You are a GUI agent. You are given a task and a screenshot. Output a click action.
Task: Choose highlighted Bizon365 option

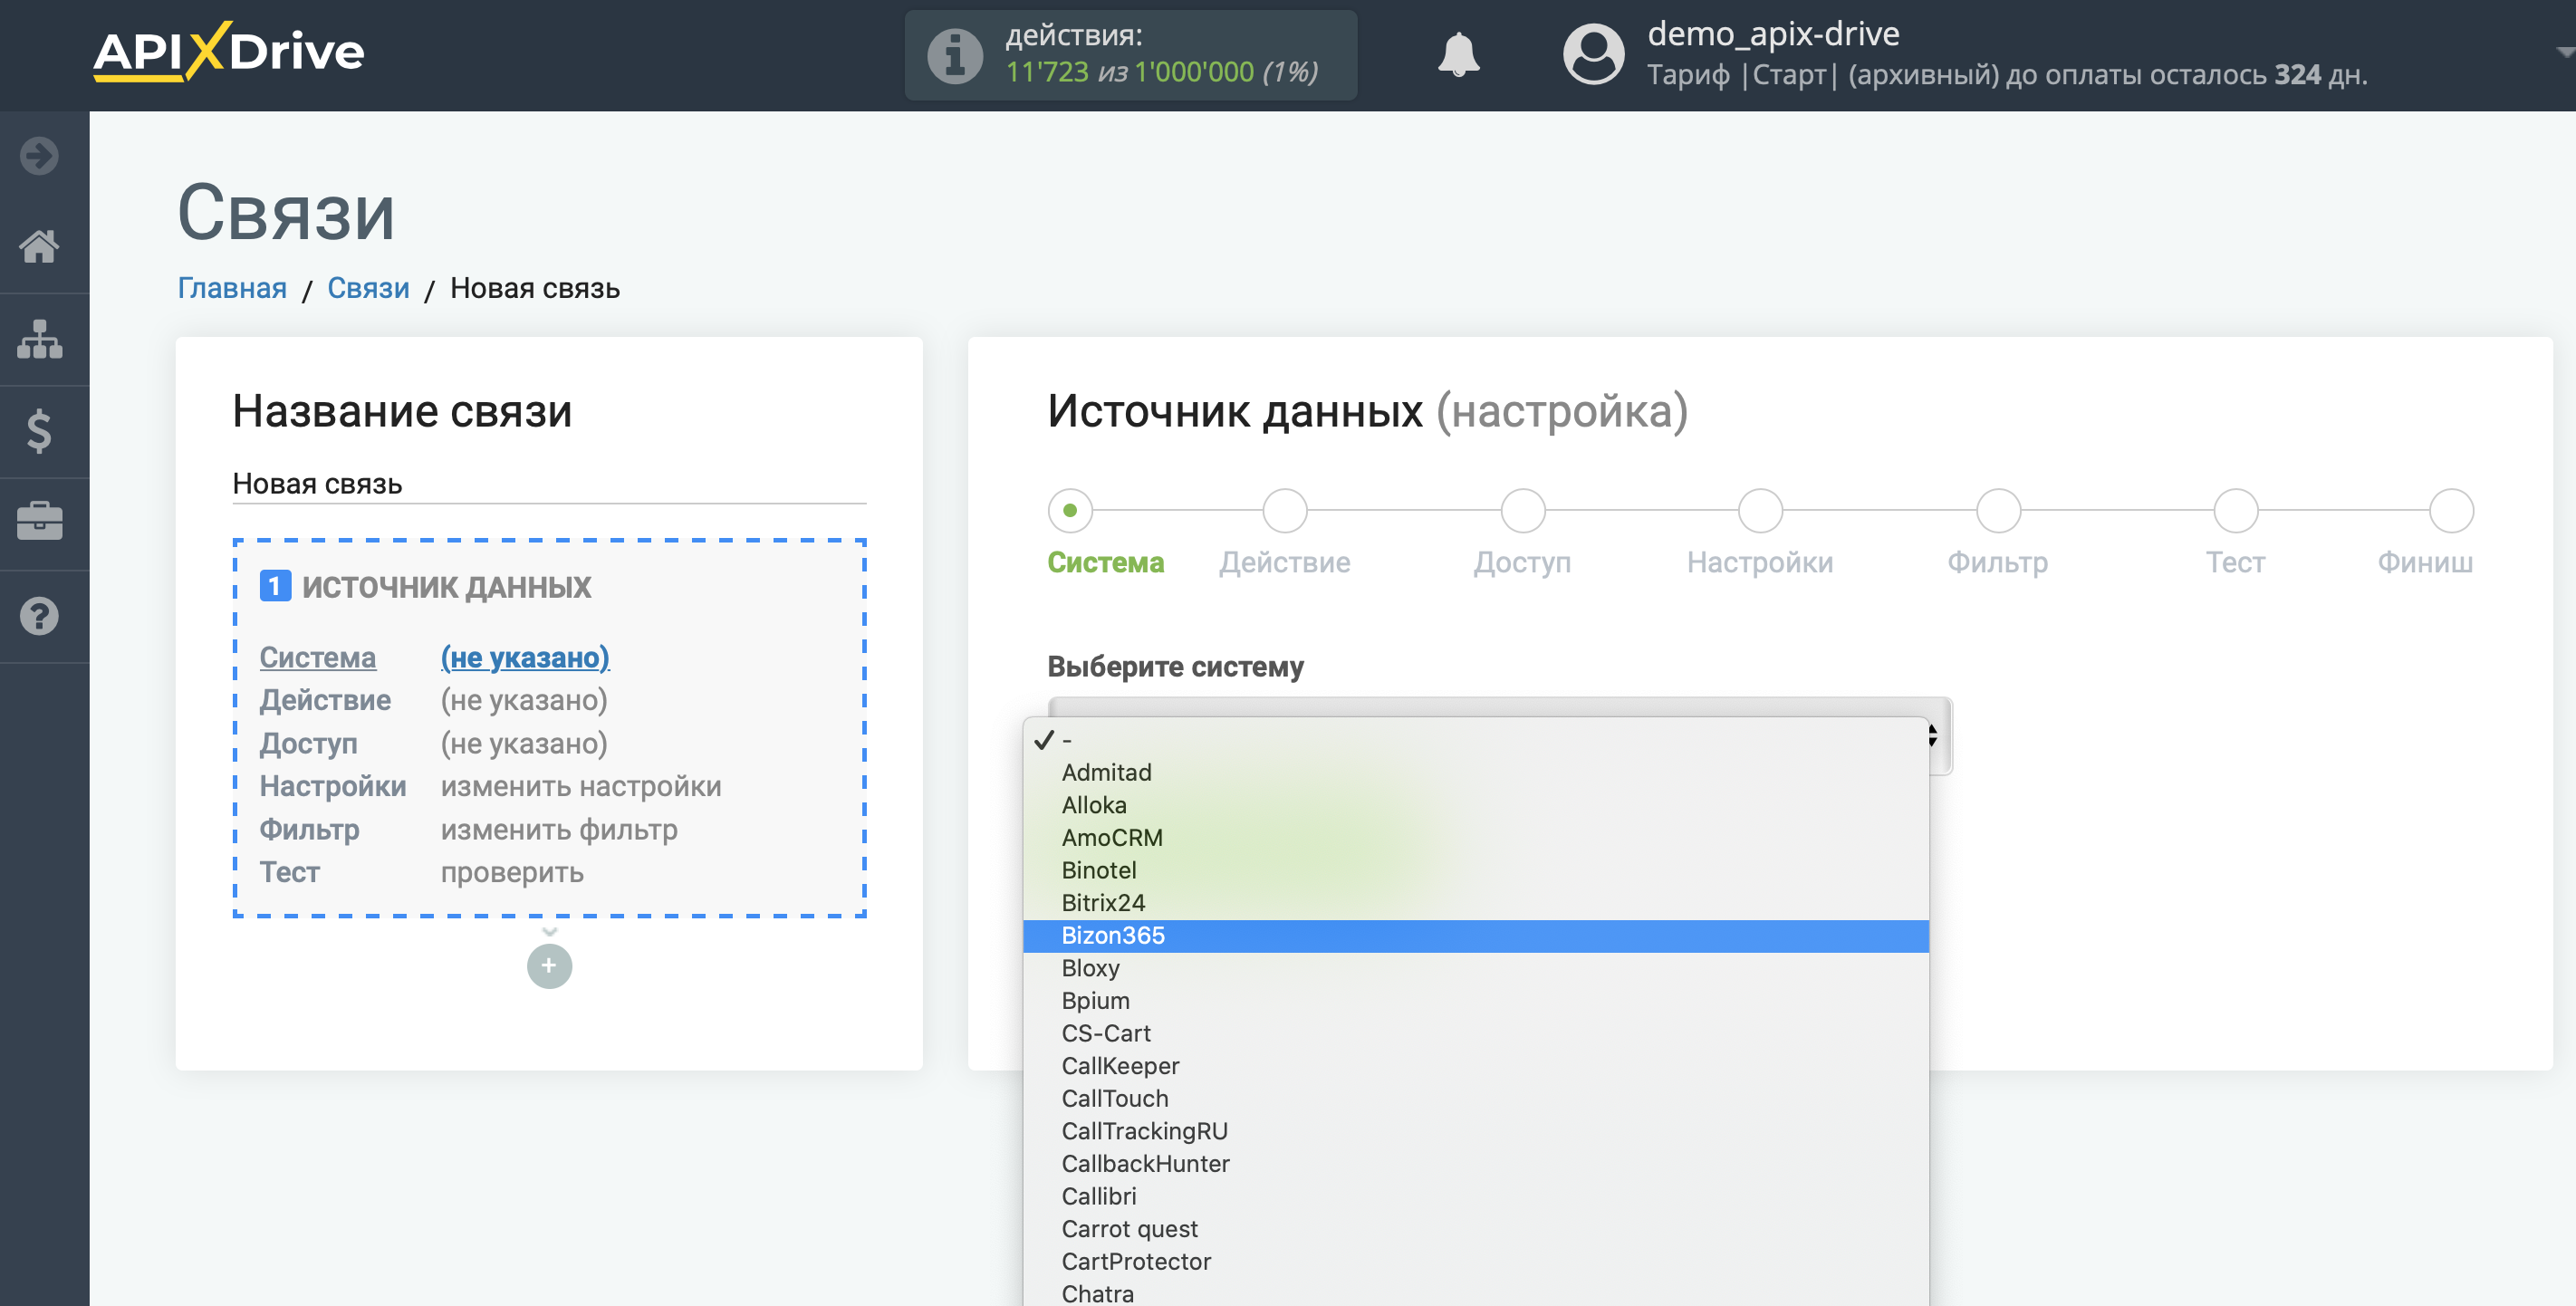point(1476,936)
